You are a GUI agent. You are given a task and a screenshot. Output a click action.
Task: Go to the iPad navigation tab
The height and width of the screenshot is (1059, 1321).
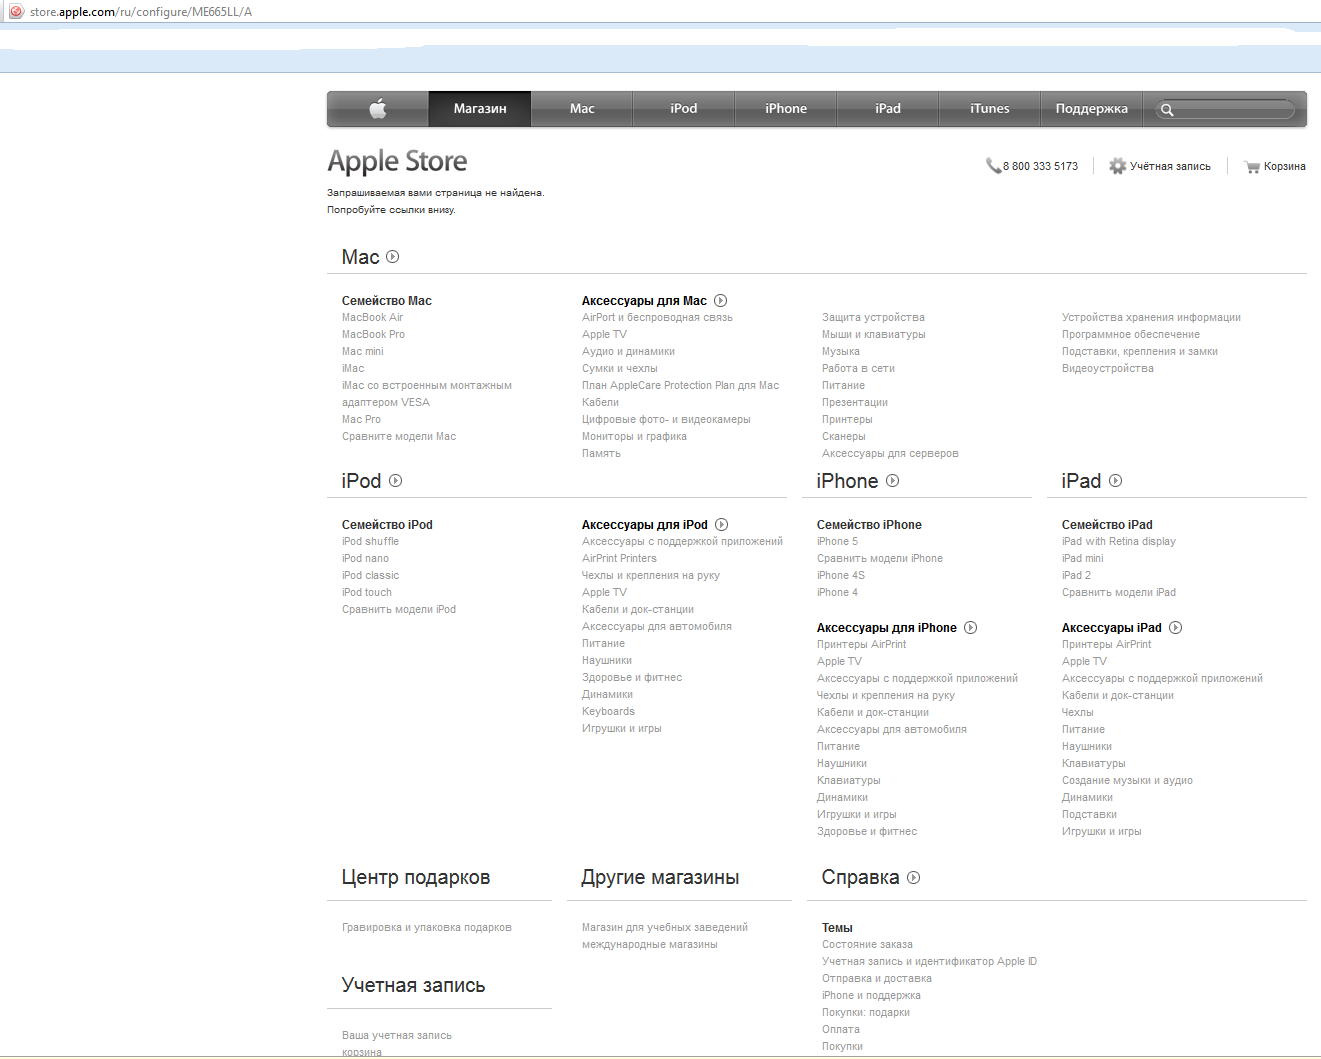point(888,109)
